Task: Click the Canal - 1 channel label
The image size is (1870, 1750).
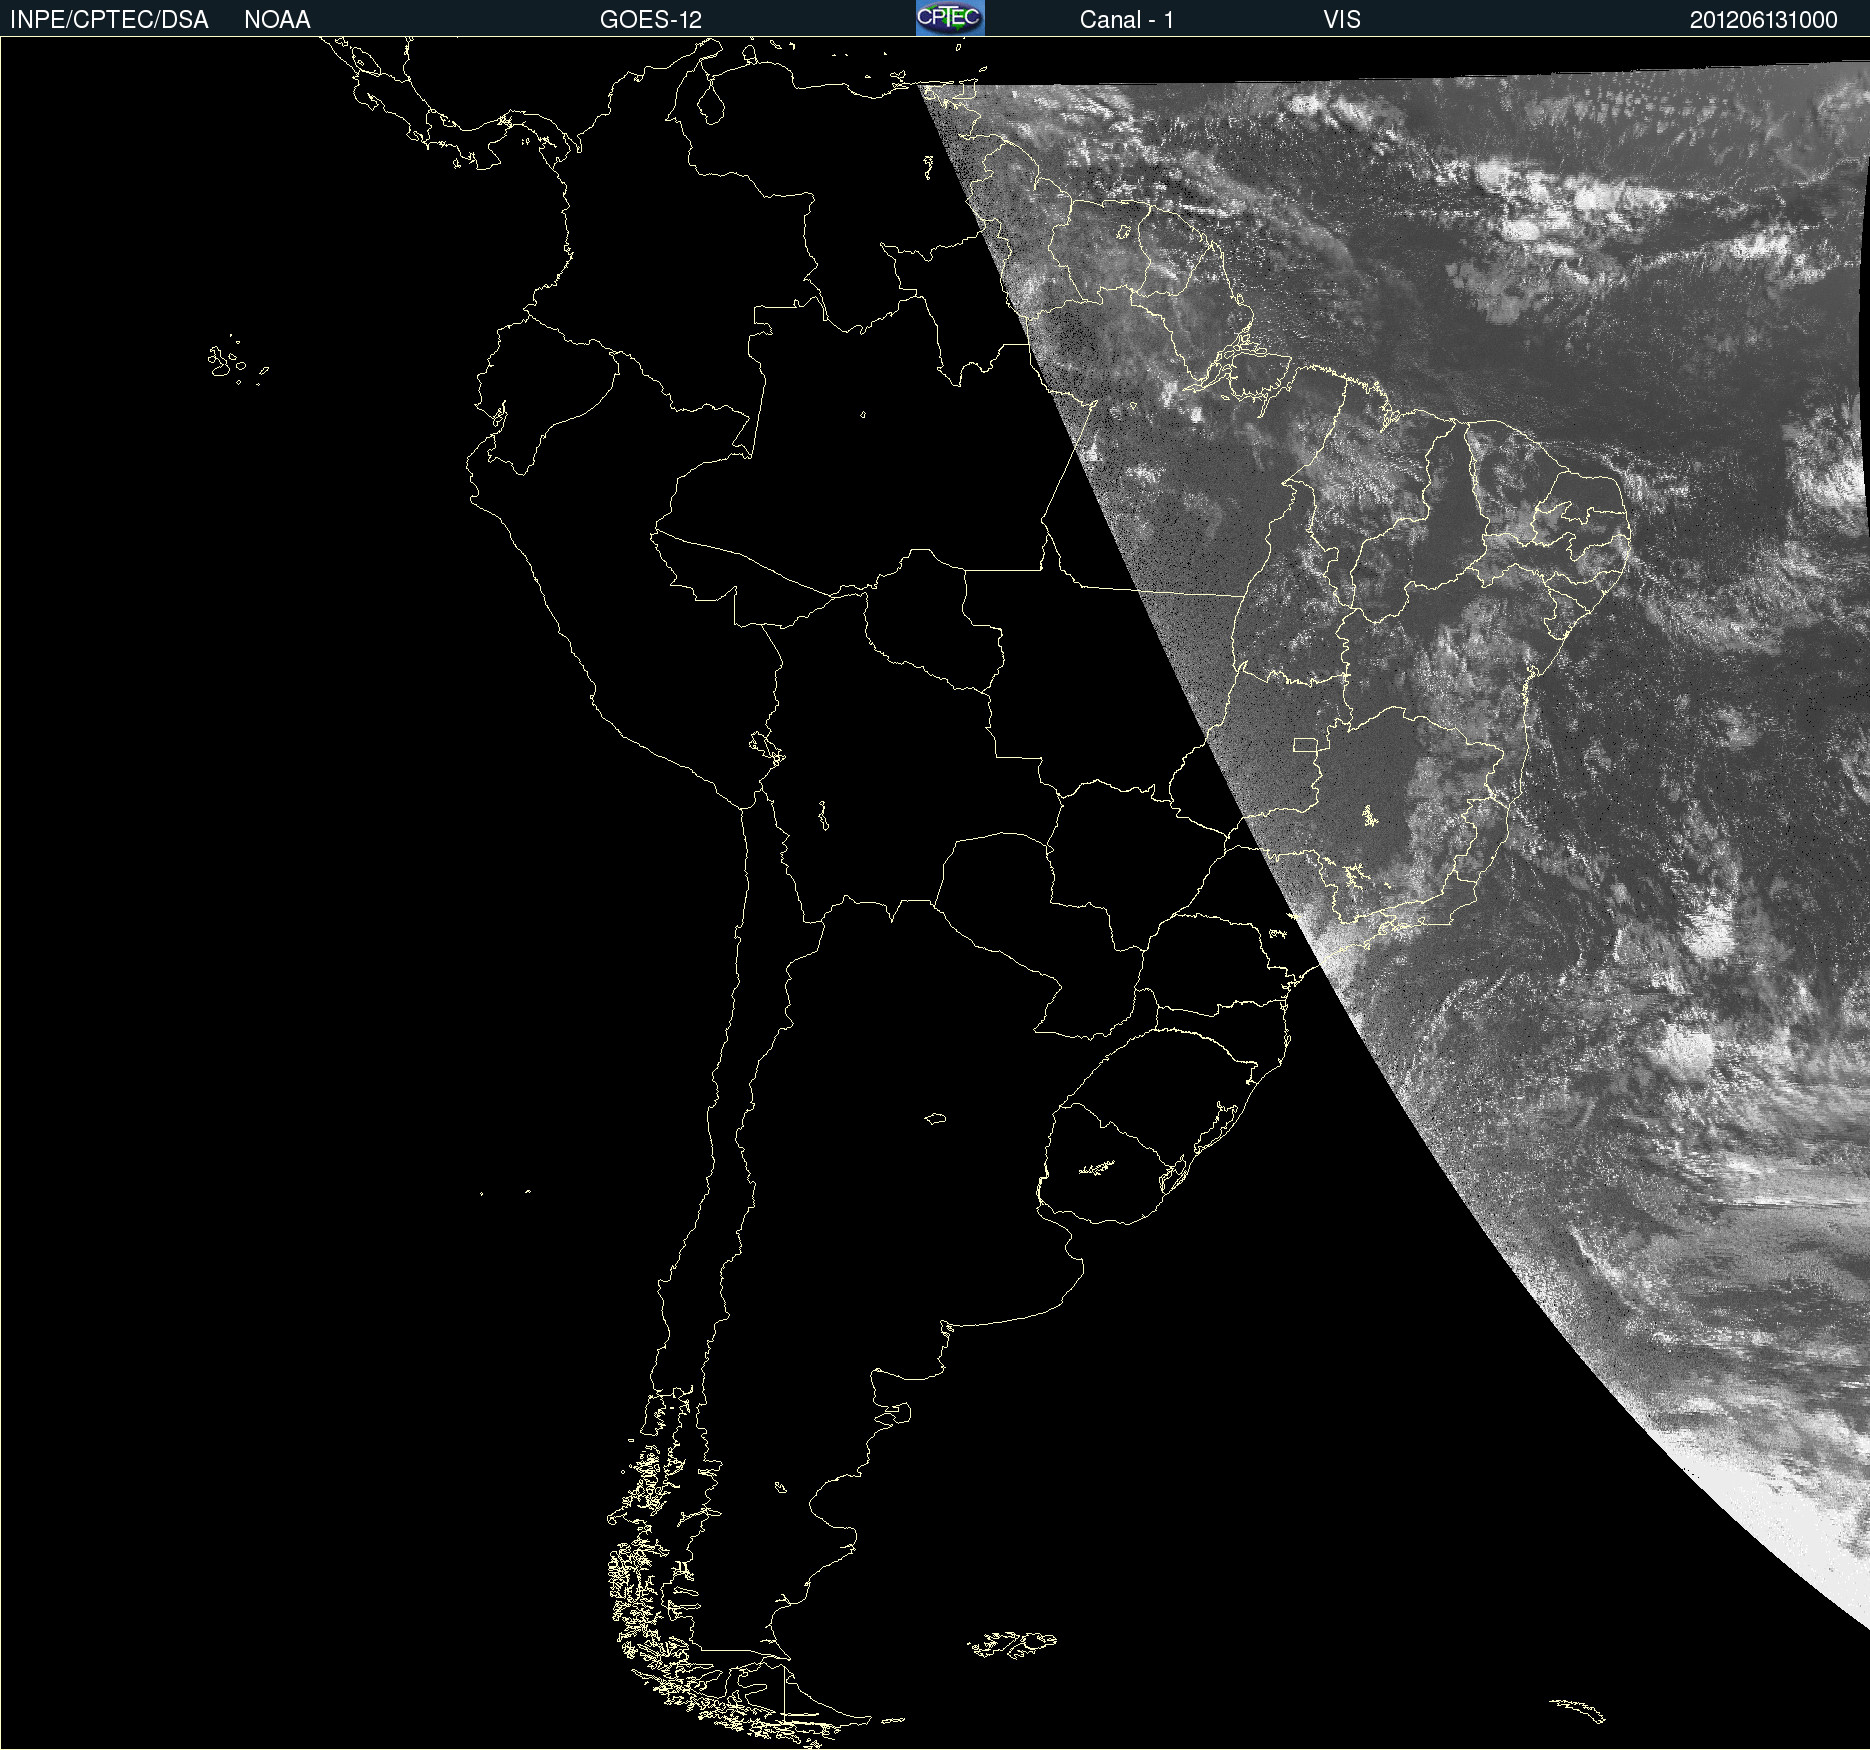Action: click(1127, 20)
